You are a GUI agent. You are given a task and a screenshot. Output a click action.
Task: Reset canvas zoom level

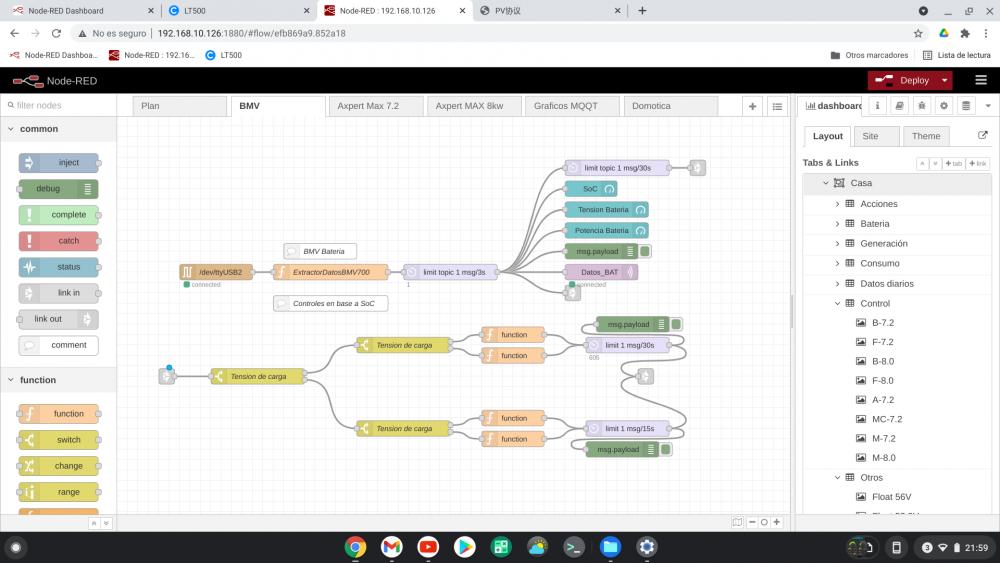coord(764,522)
